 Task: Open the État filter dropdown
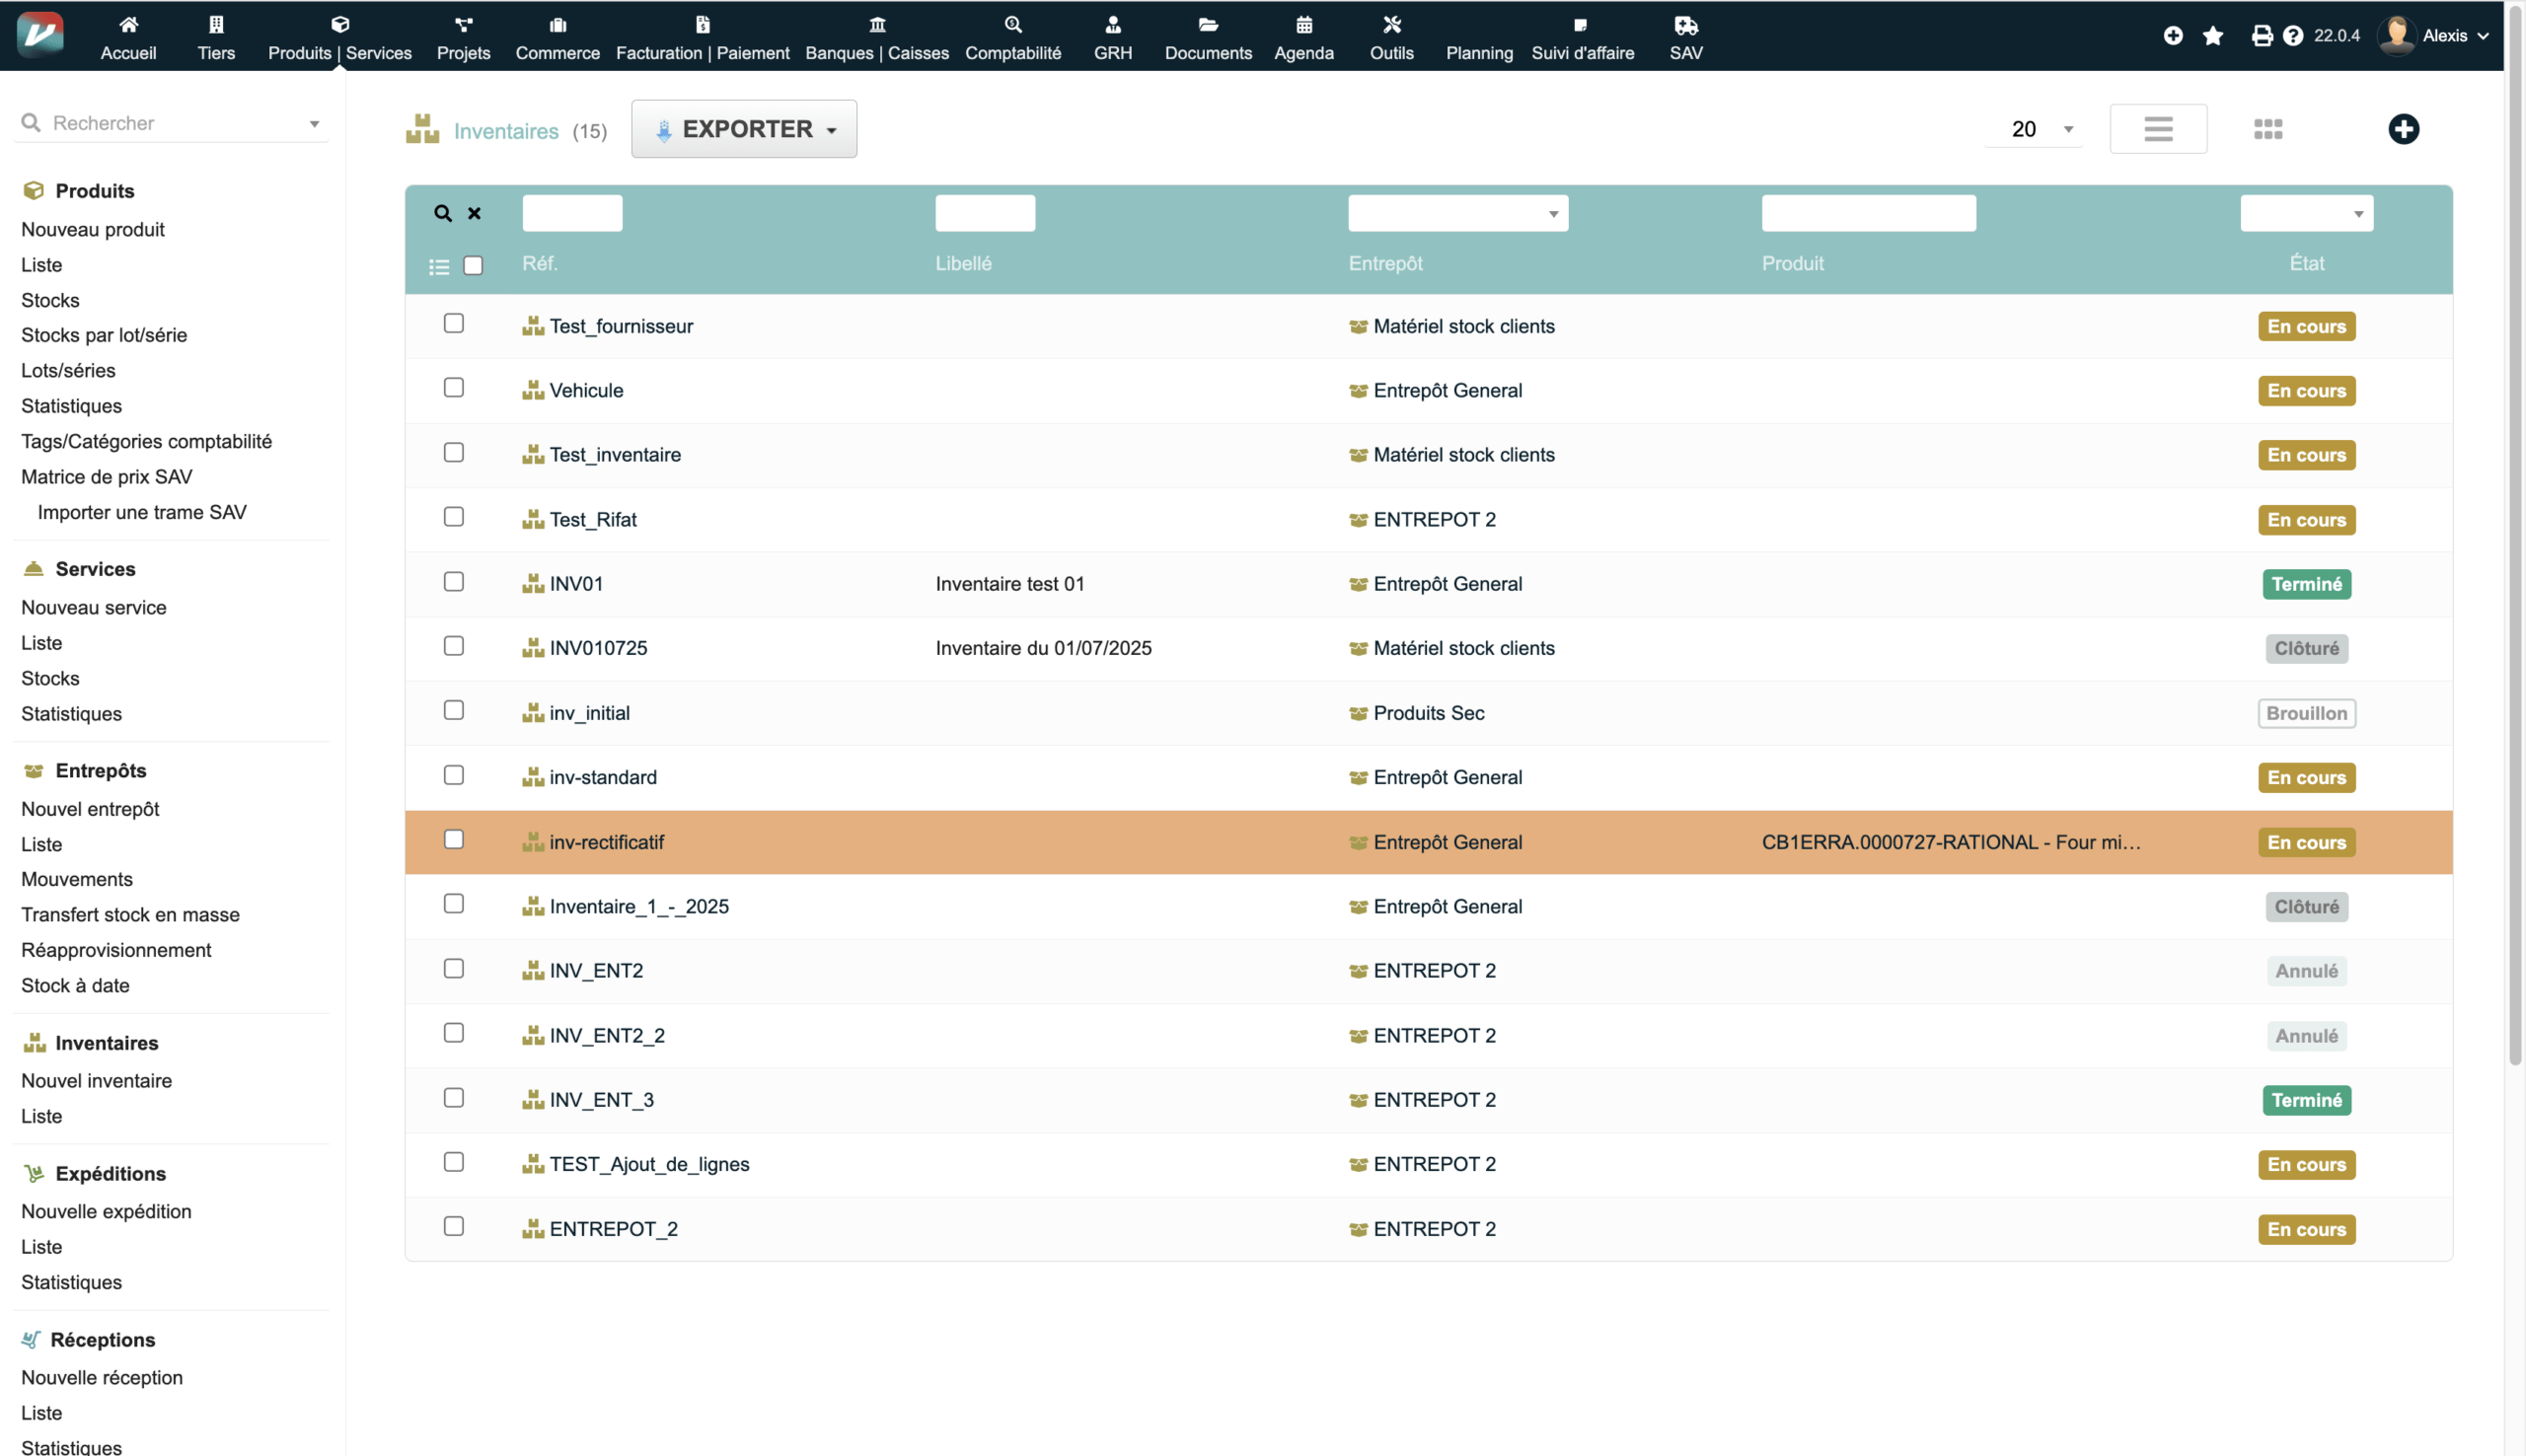2306,213
